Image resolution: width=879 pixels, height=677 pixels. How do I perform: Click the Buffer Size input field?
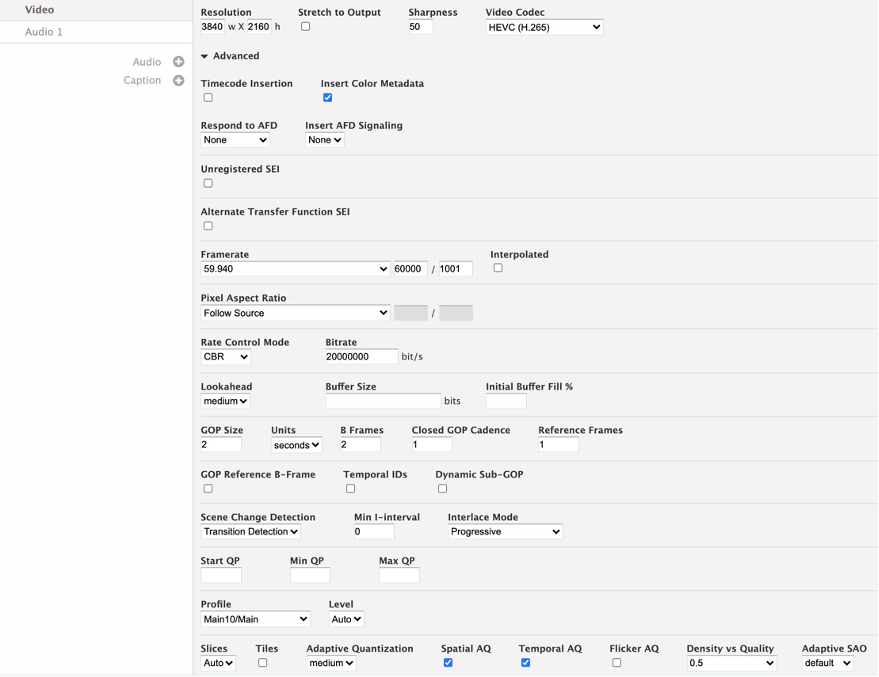(x=383, y=401)
